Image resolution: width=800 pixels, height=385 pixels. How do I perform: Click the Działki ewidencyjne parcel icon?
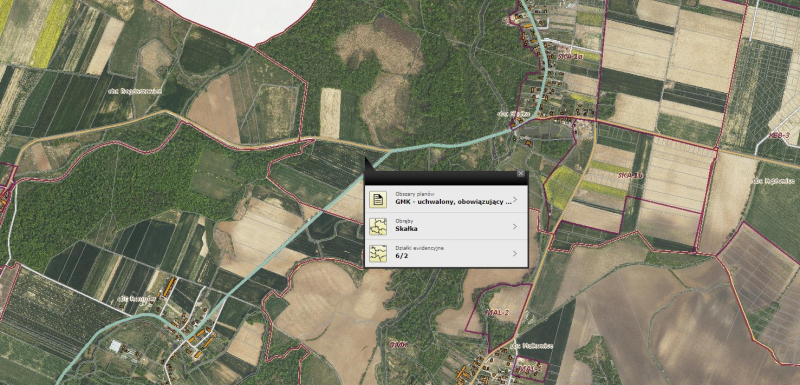(378, 253)
